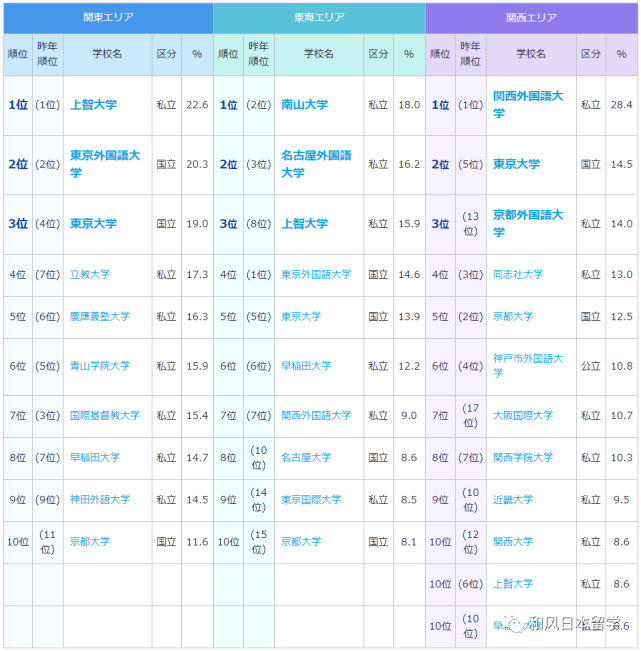Click 東京外国語大学 ranked 4位 in 東海エリア
The width and height of the screenshot is (641, 651).
(x=316, y=274)
